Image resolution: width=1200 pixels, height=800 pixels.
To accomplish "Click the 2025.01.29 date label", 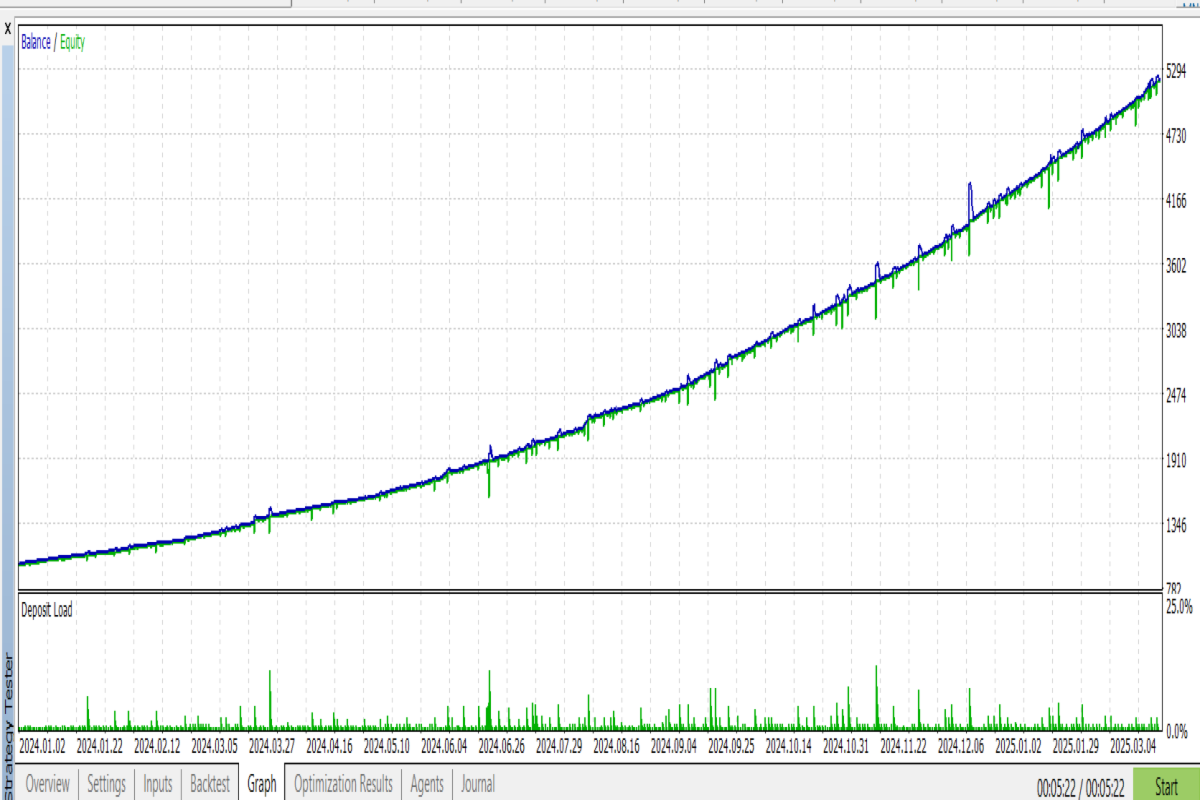I will point(1075,745).
